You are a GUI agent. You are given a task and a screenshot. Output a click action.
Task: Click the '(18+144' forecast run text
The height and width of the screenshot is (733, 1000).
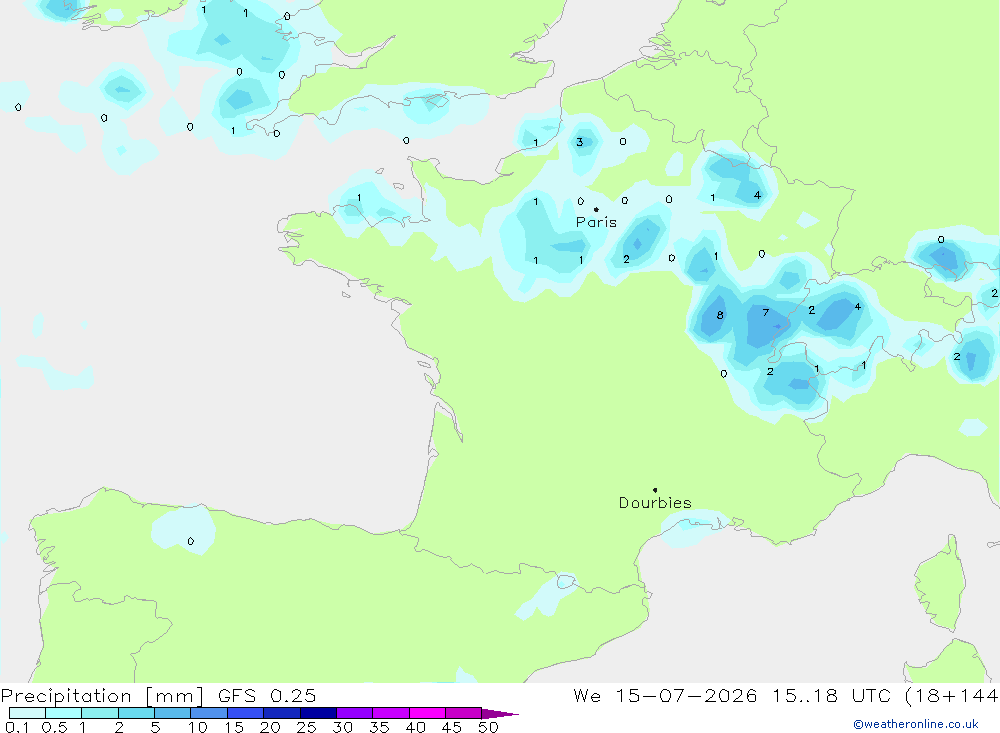tap(952, 696)
